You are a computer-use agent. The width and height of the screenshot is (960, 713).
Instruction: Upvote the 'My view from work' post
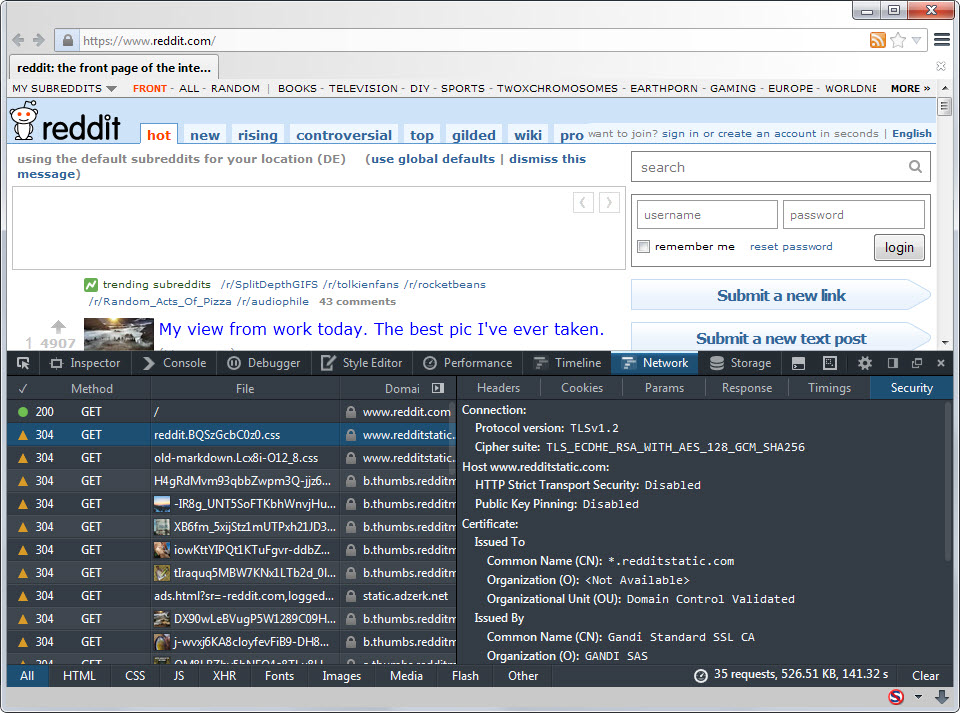pos(58,326)
